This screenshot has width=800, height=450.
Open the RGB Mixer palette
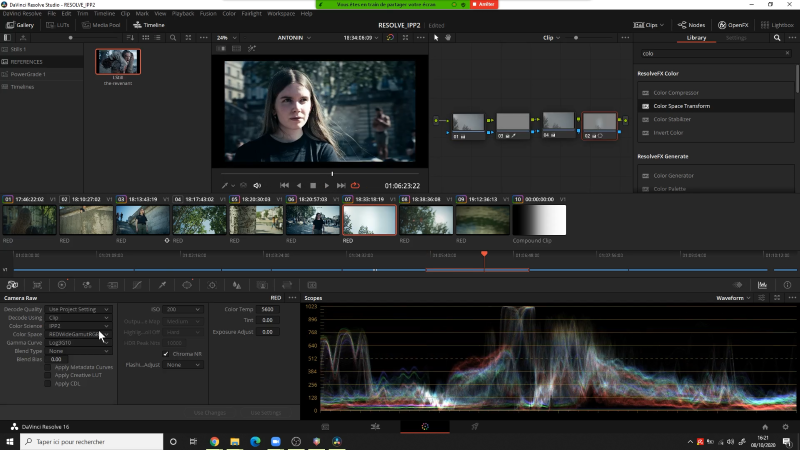(87, 285)
